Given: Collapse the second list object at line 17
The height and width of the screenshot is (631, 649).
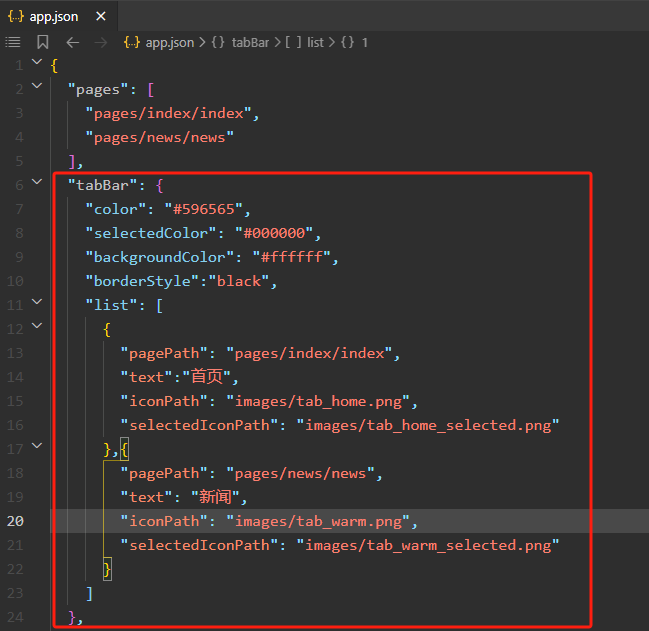Looking at the screenshot, I should point(37,446).
